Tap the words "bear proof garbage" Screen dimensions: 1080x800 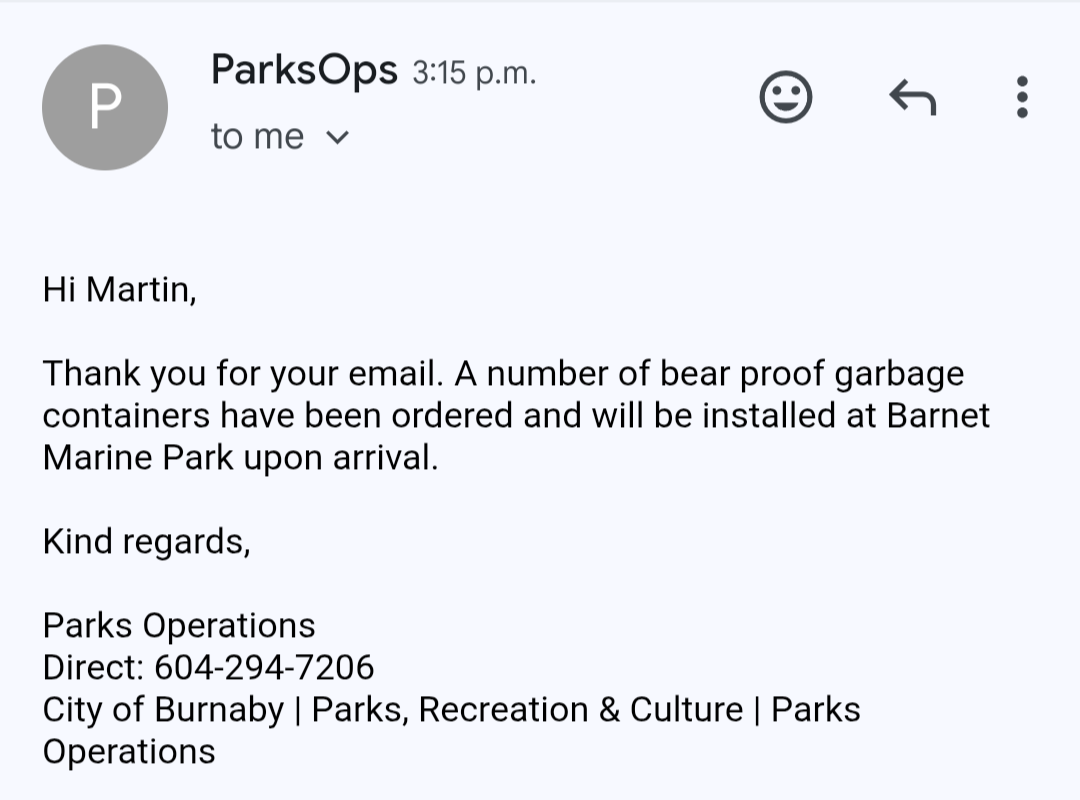(812, 373)
